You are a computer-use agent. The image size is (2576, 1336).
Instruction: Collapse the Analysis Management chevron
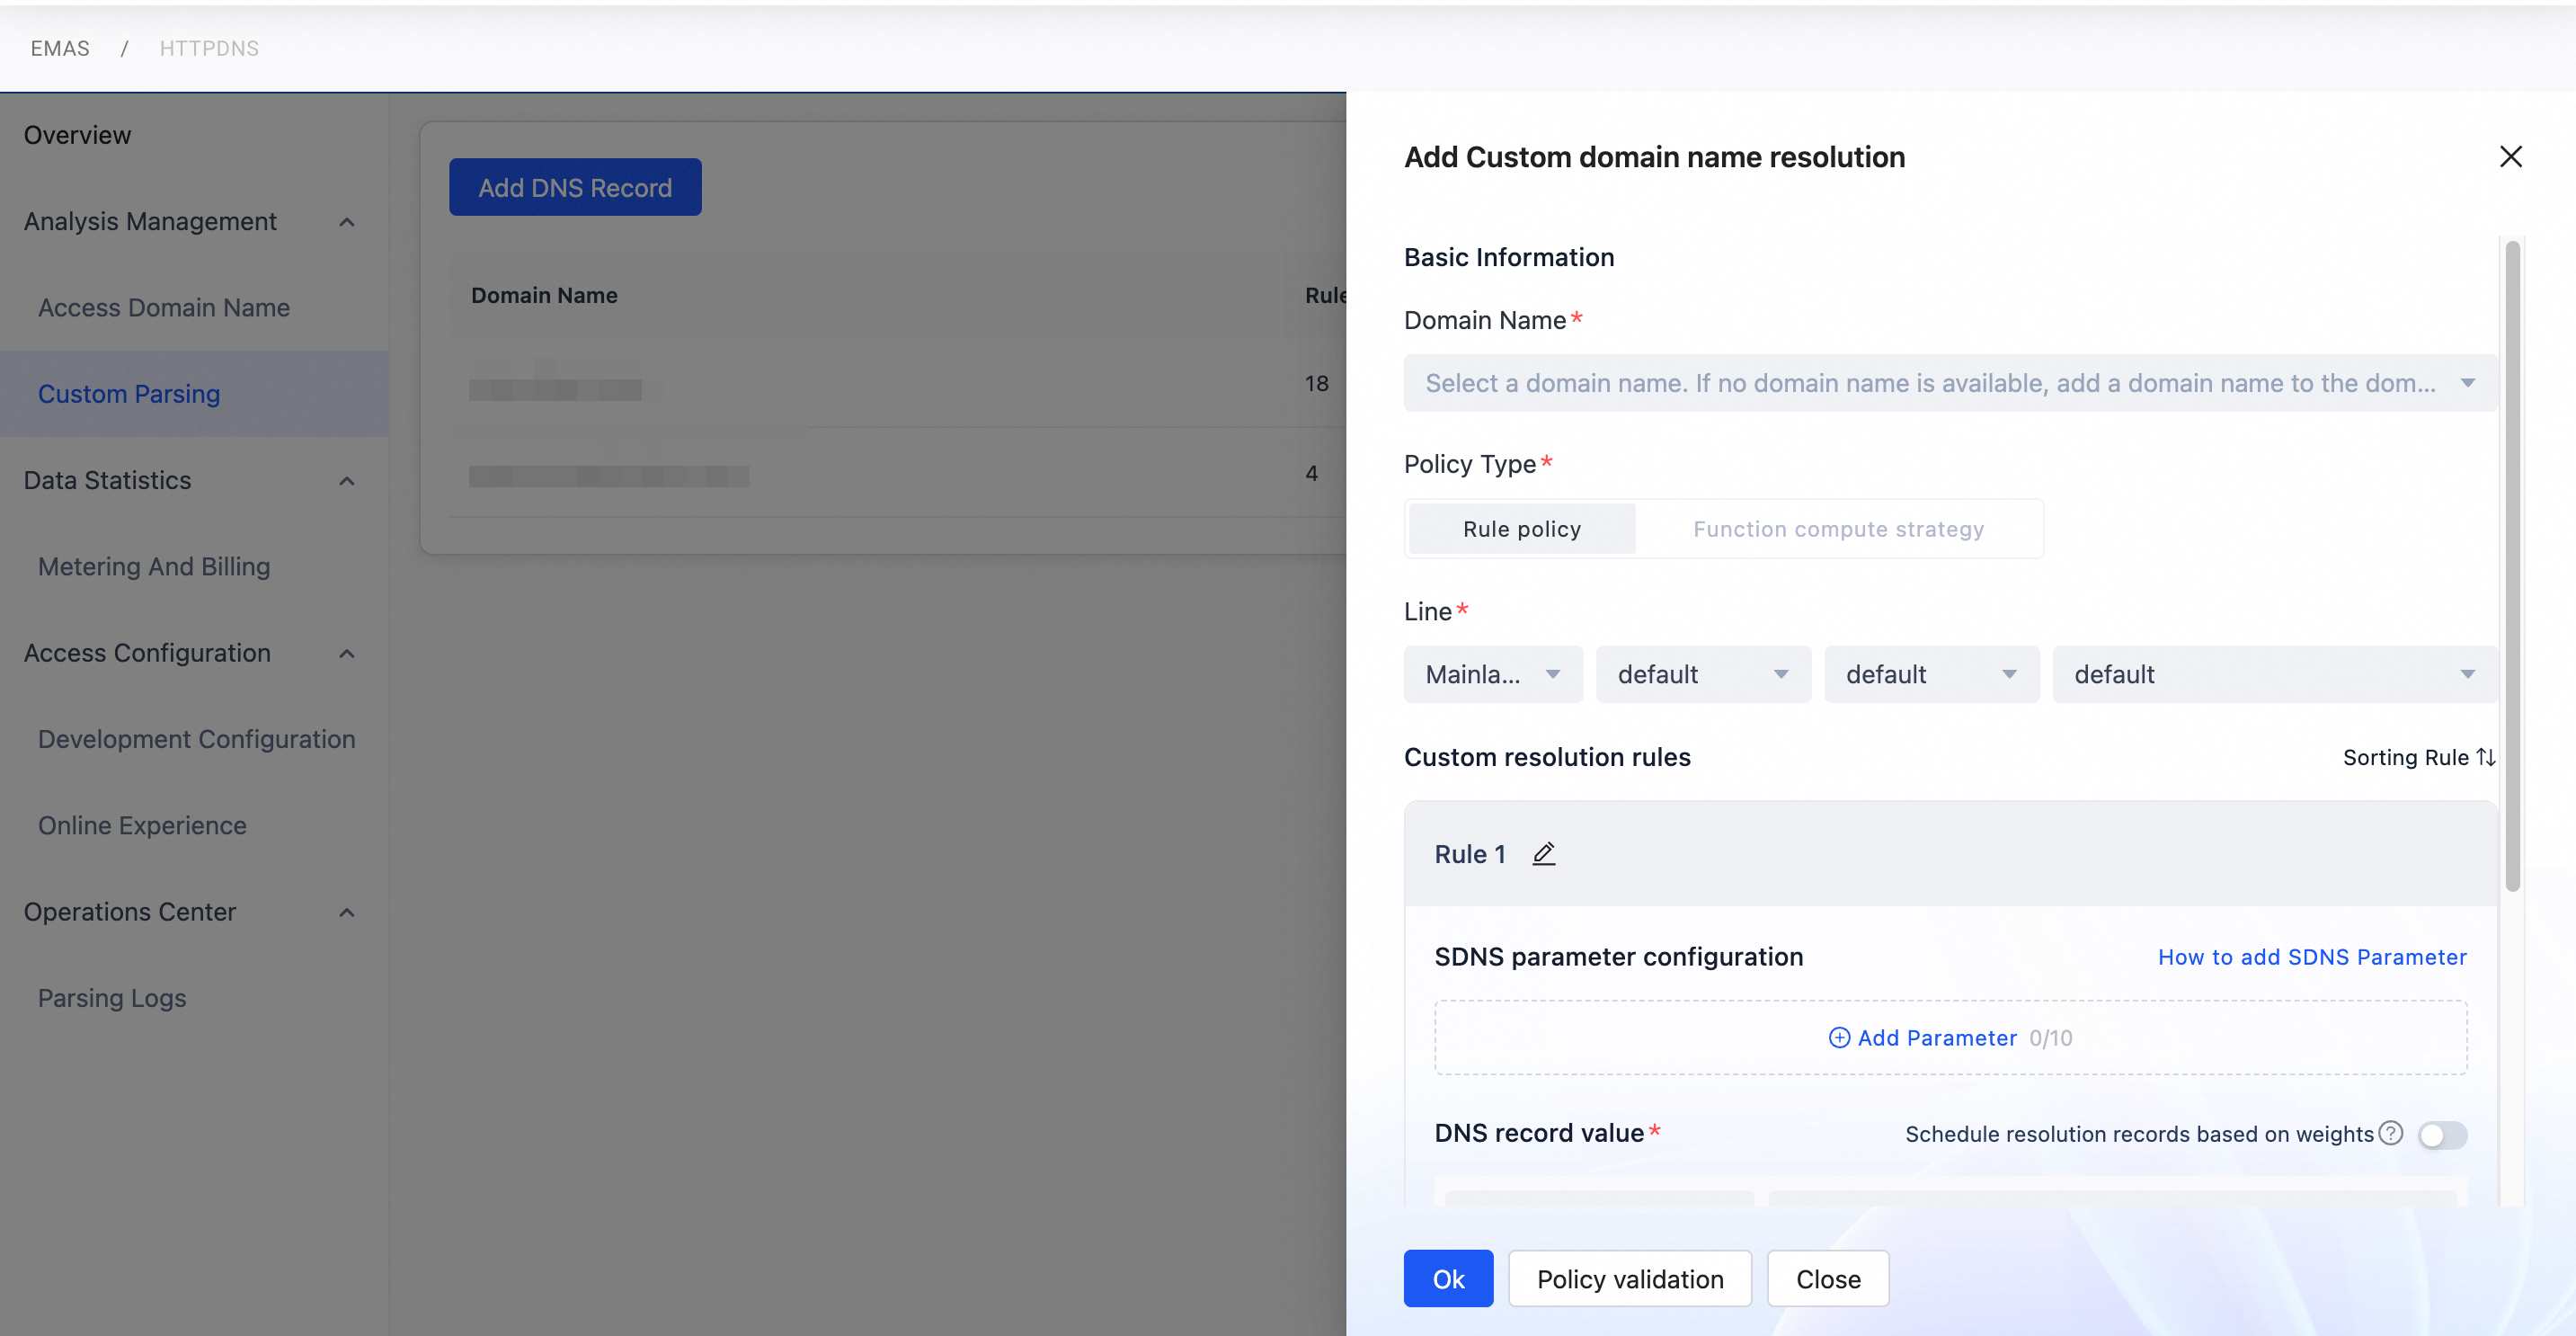tap(347, 222)
